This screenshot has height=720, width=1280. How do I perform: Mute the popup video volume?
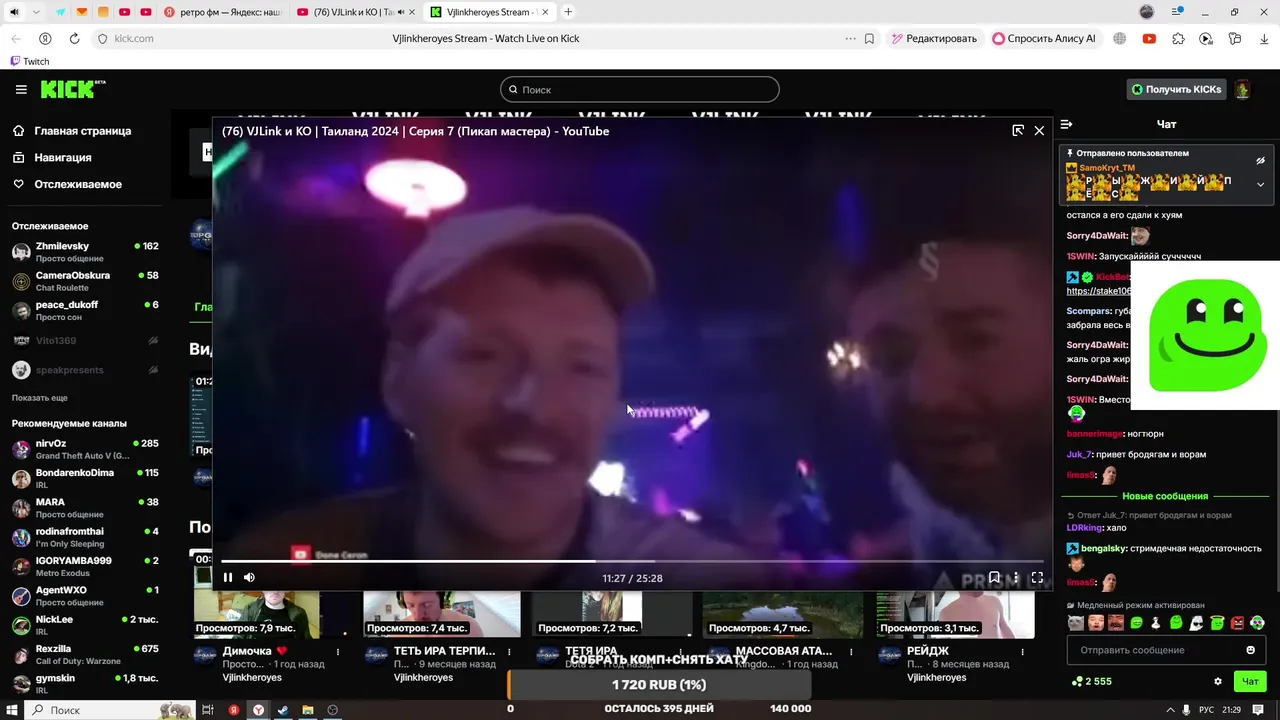click(249, 577)
